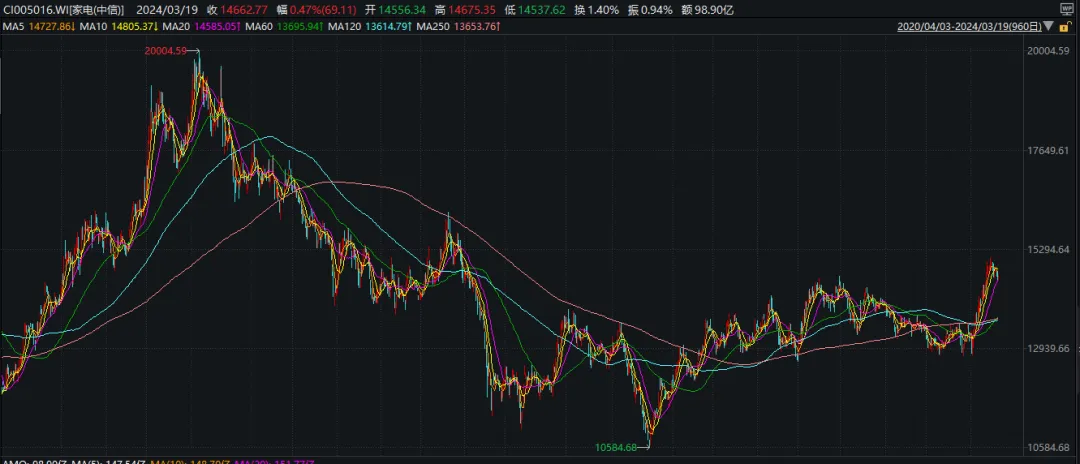Click the date 2024/03/19 in header
Screen dimensions: 1080x464
(166, 10)
